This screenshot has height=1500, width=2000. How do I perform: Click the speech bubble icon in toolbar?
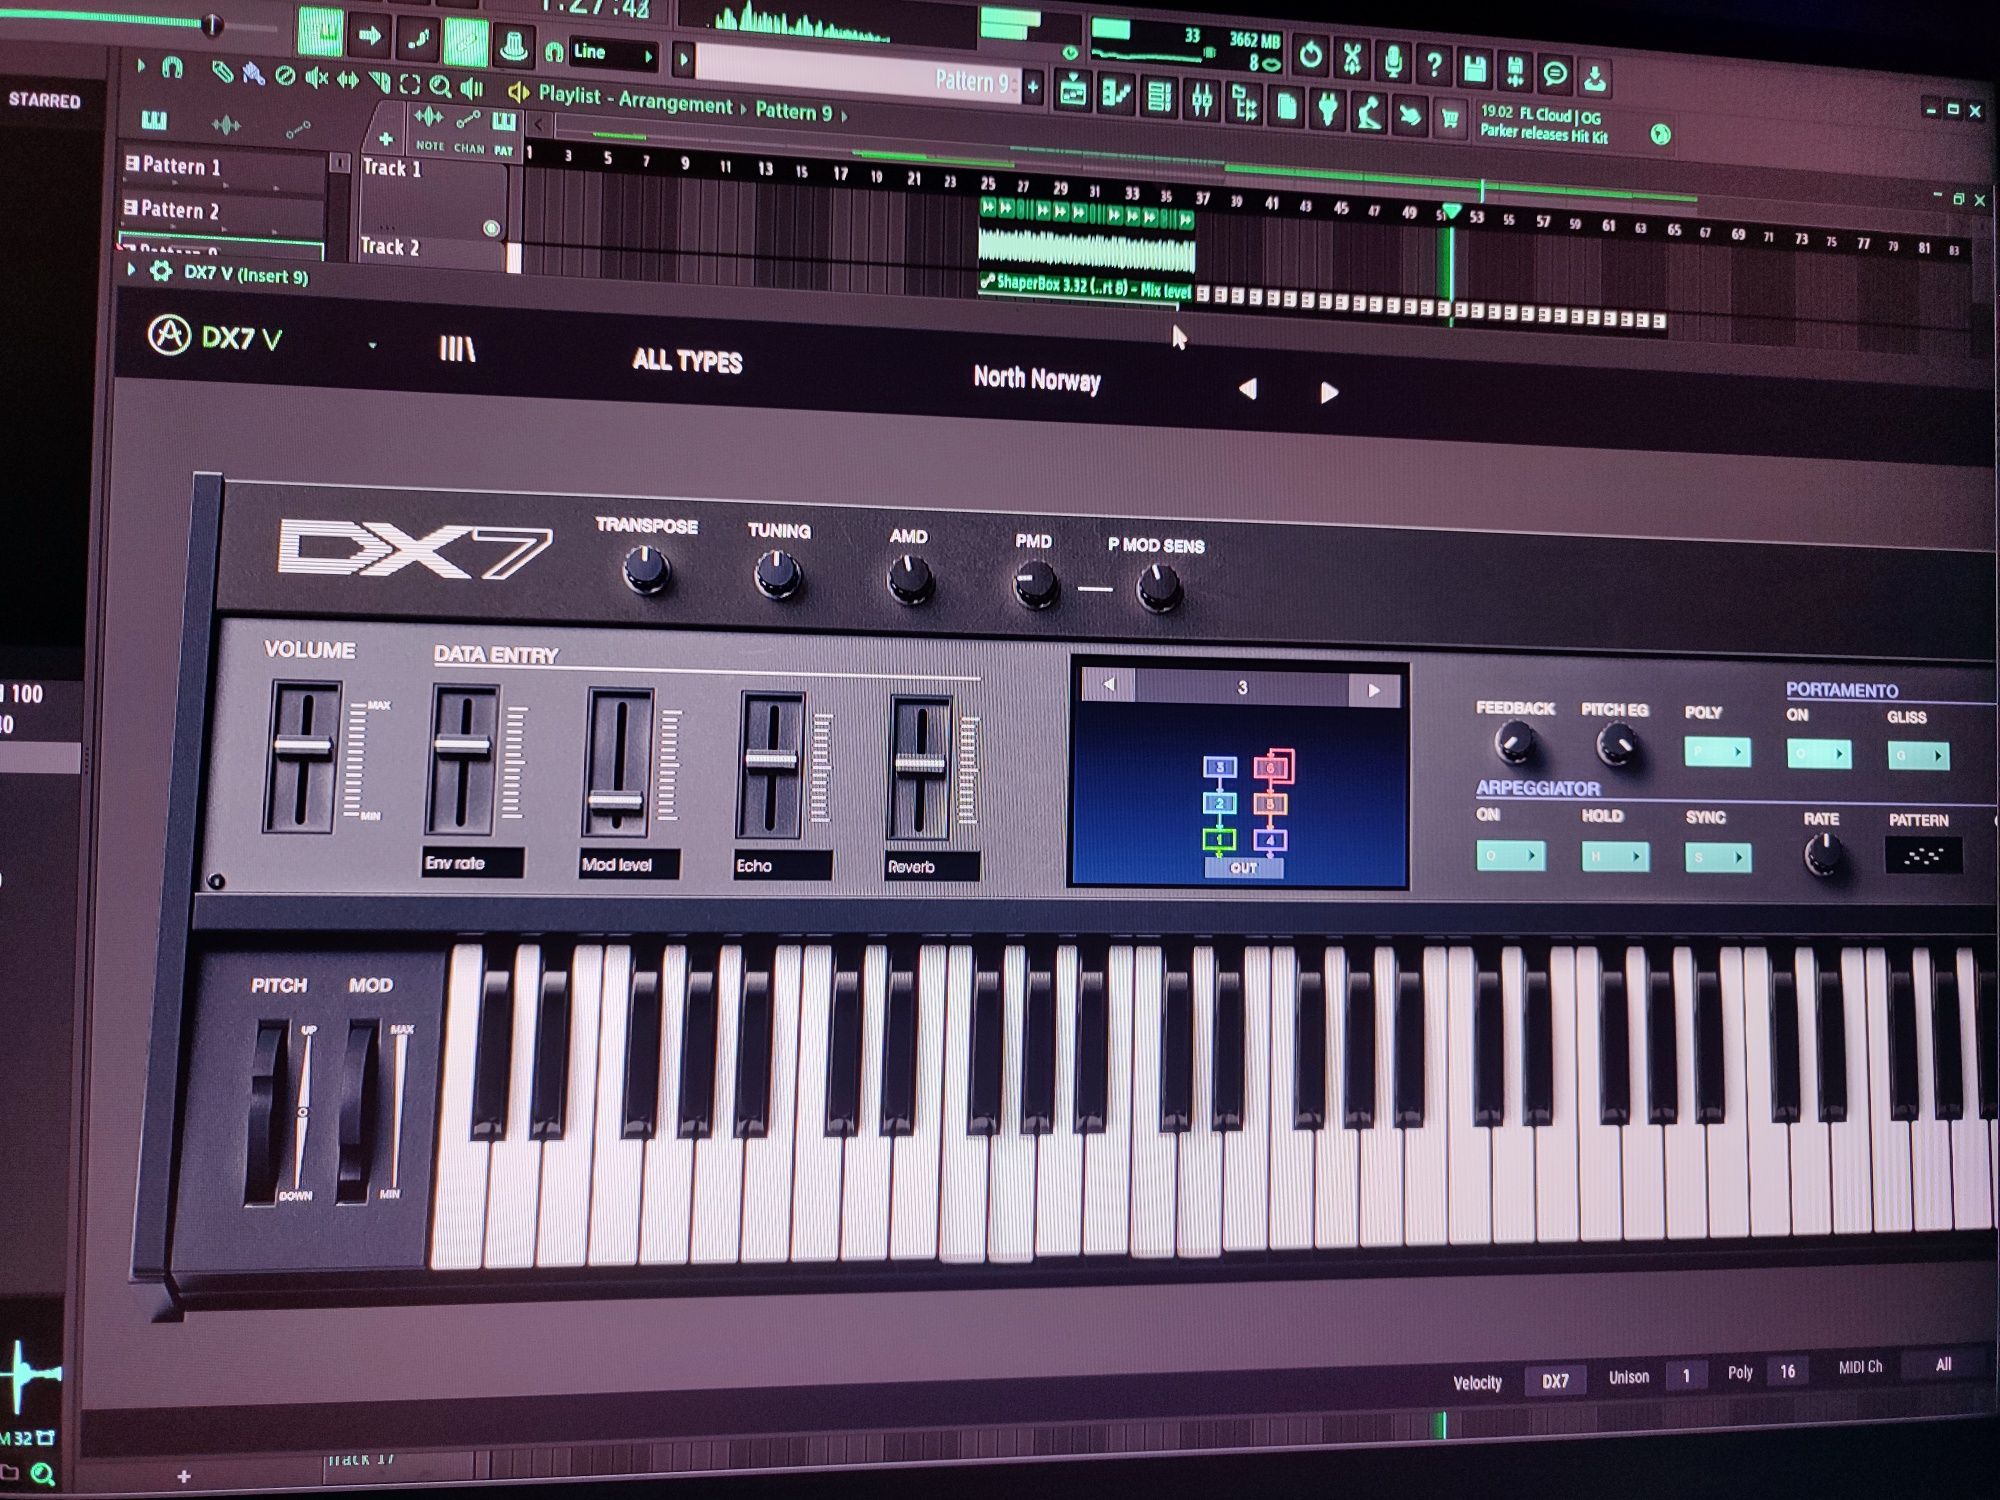pyautogui.click(x=1554, y=74)
